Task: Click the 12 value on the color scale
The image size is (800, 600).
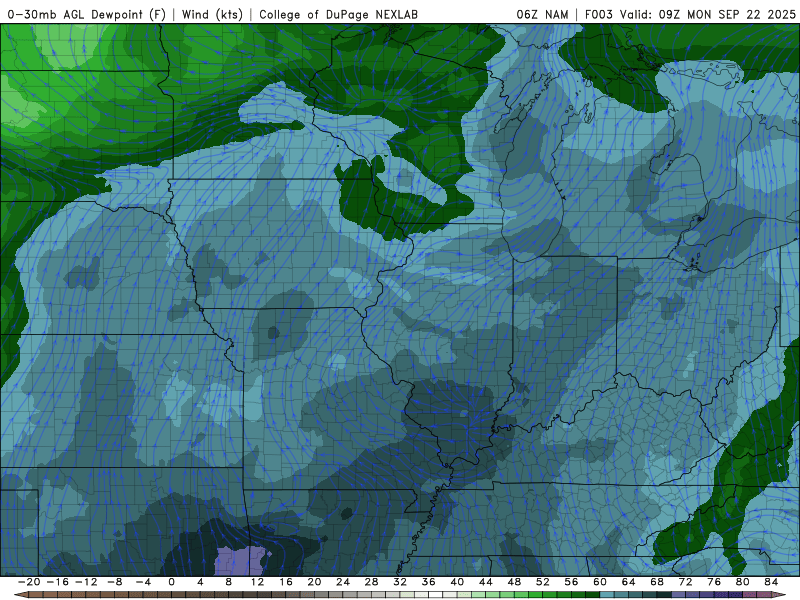Action: pyautogui.click(x=257, y=582)
